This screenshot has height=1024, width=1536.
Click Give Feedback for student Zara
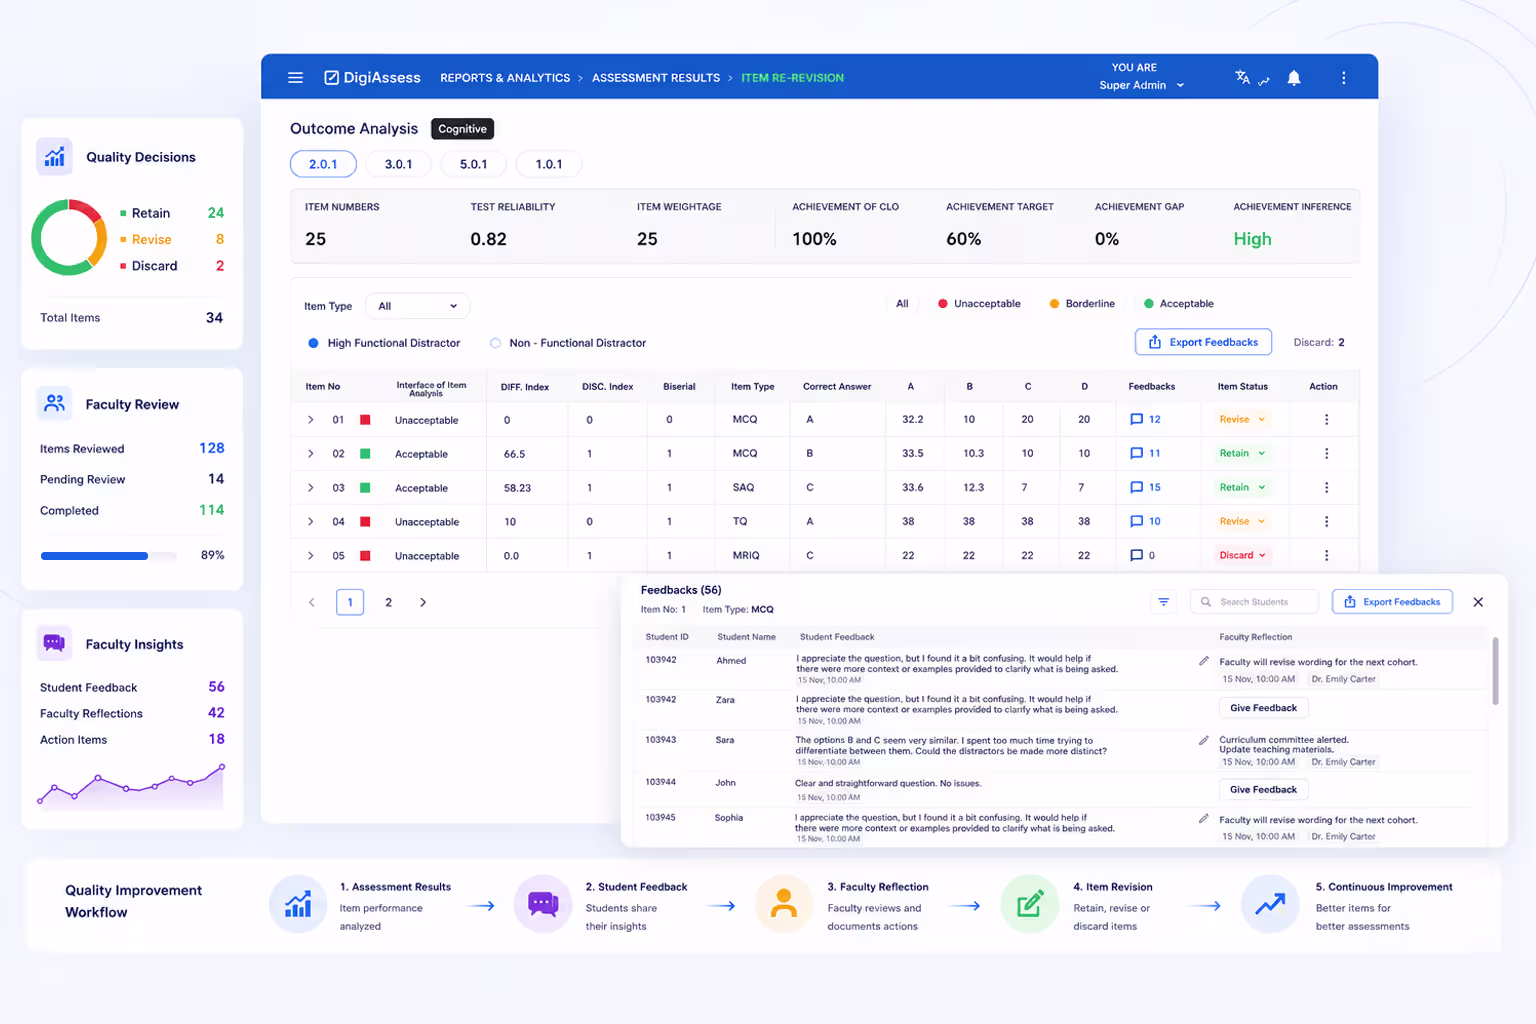pos(1263,708)
